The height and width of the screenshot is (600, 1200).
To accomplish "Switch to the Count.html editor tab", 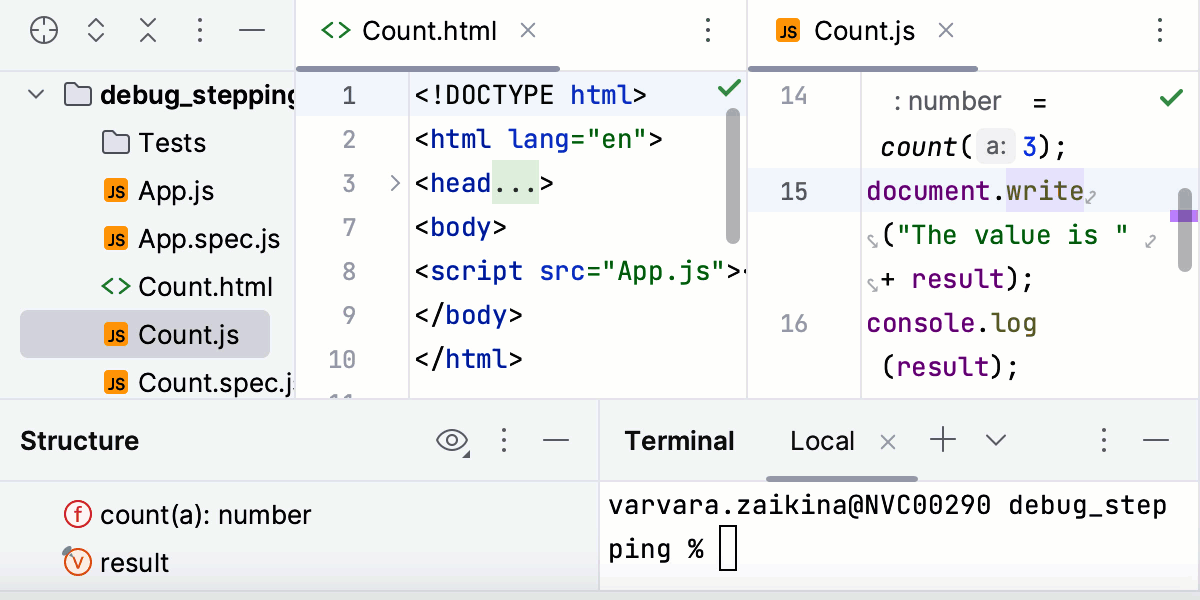I will pyautogui.click(x=430, y=31).
